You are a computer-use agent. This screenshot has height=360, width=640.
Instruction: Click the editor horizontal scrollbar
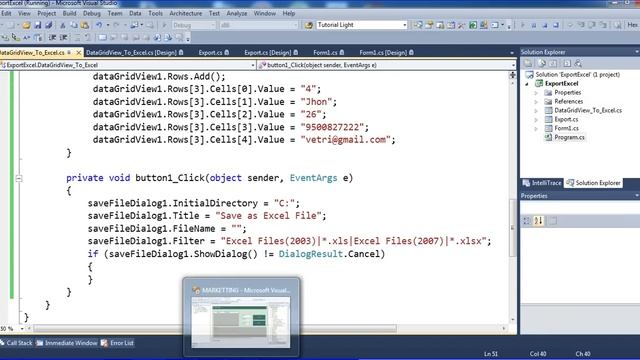coord(215,329)
